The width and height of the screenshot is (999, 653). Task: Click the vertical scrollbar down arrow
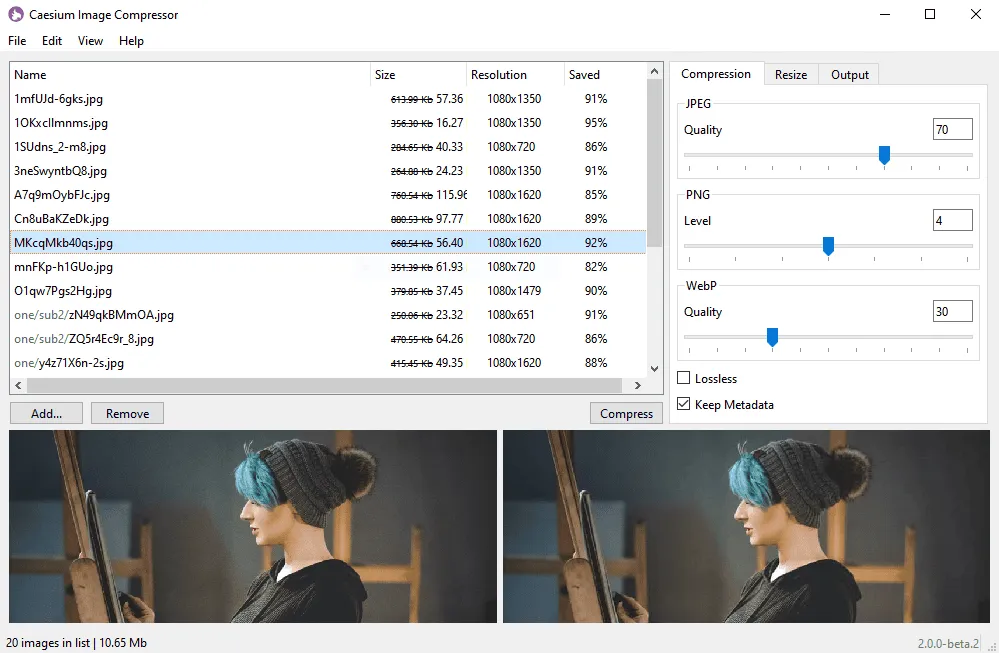coord(655,369)
